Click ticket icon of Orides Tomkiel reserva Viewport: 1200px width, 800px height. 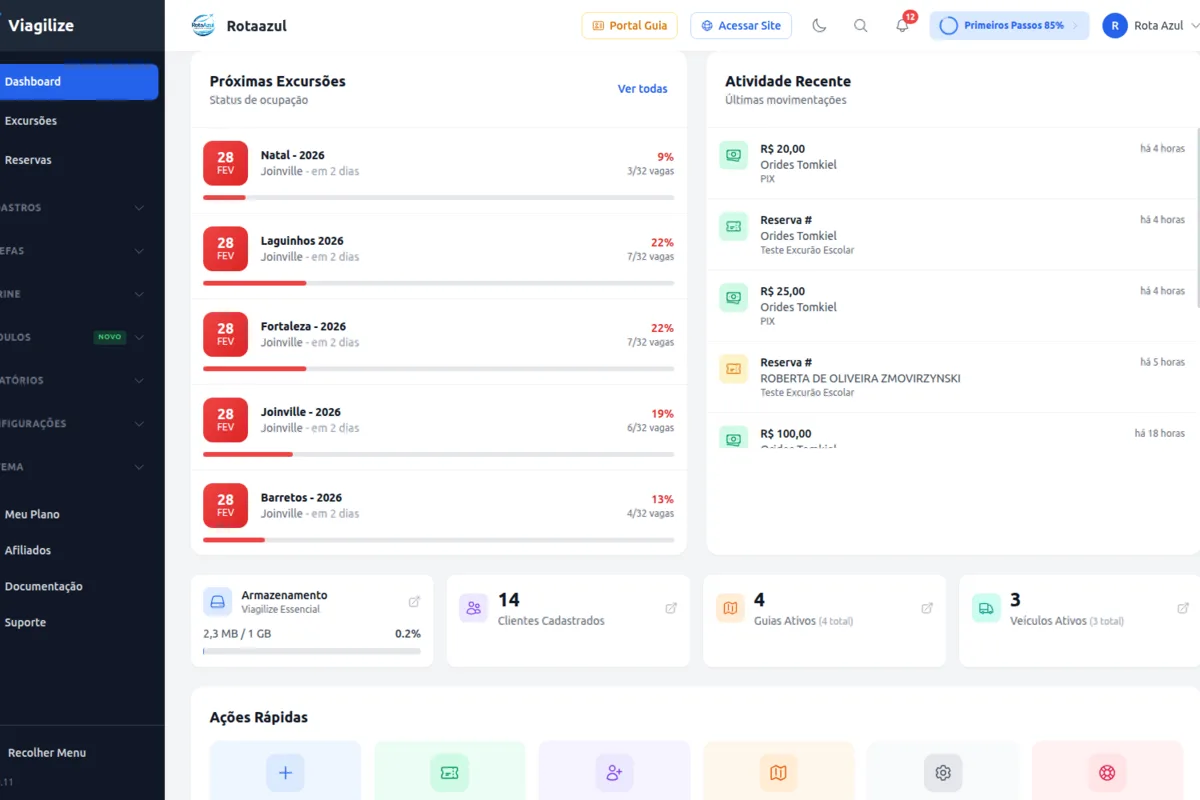tap(733, 227)
